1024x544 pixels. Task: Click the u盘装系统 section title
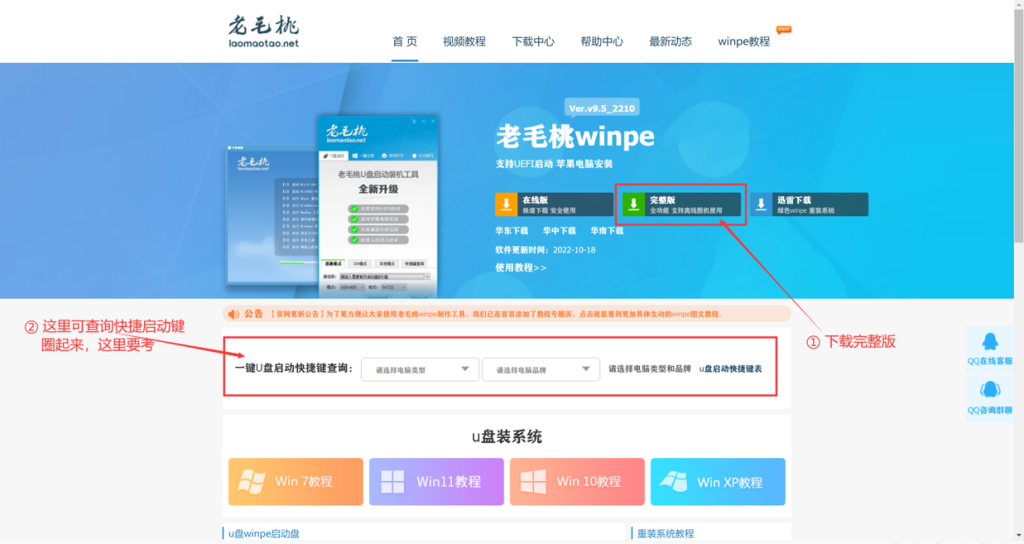click(507, 437)
